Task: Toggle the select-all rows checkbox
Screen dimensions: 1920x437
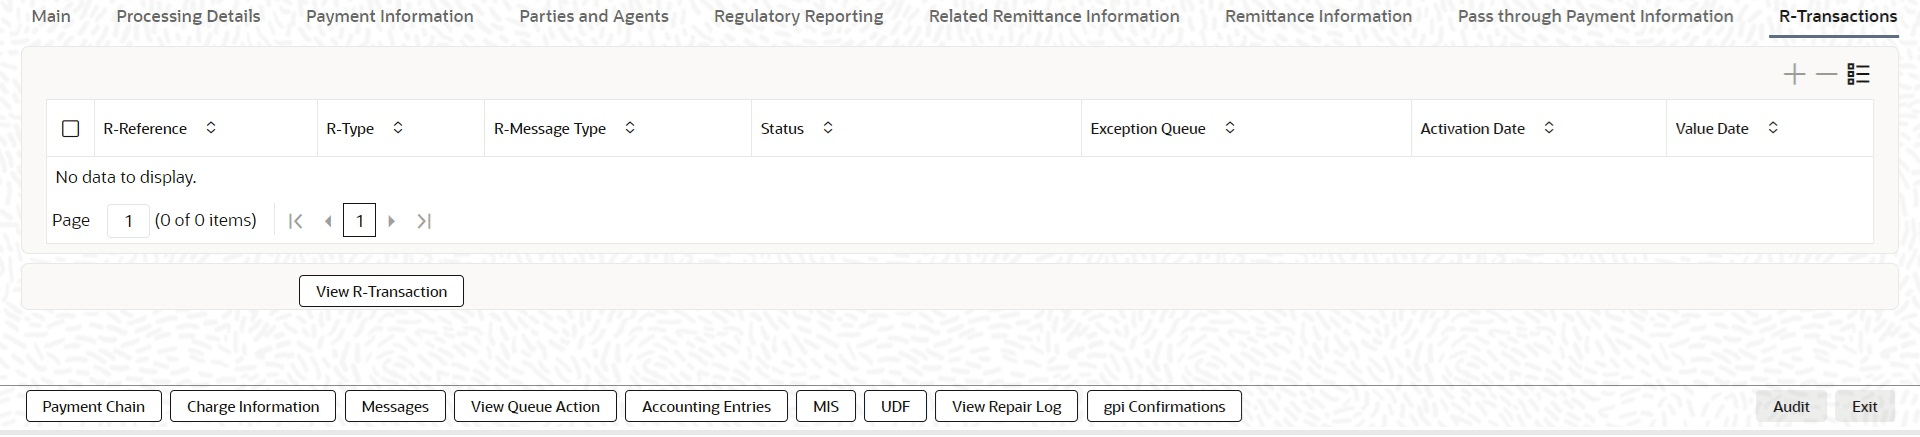Action: tap(70, 129)
